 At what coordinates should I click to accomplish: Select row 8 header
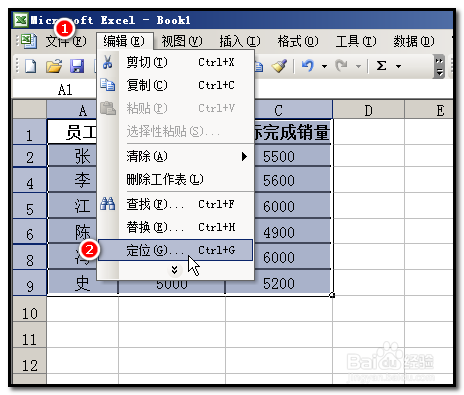pyautogui.click(x=30, y=257)
